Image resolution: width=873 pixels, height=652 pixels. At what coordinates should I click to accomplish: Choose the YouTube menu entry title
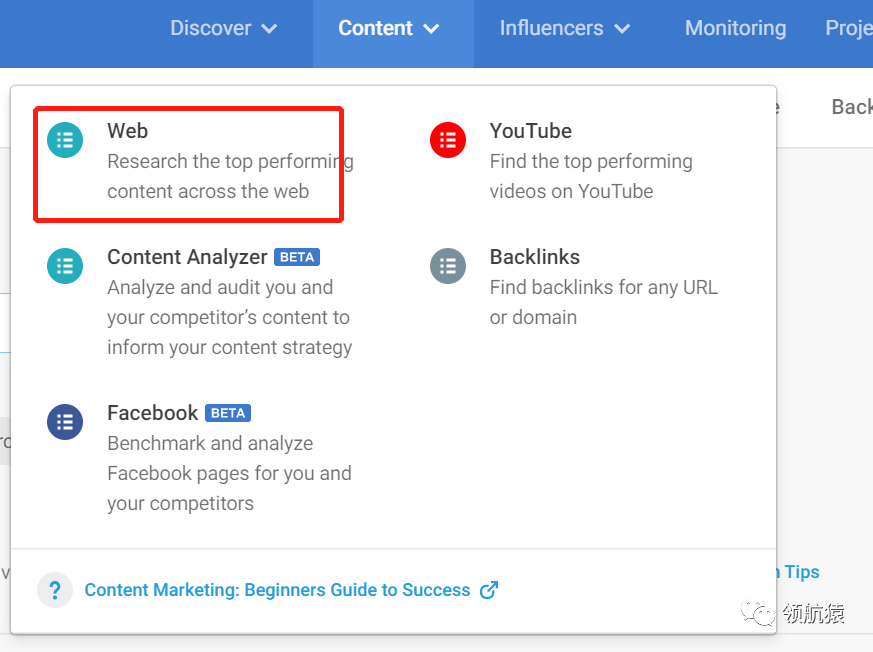(530, 131)
